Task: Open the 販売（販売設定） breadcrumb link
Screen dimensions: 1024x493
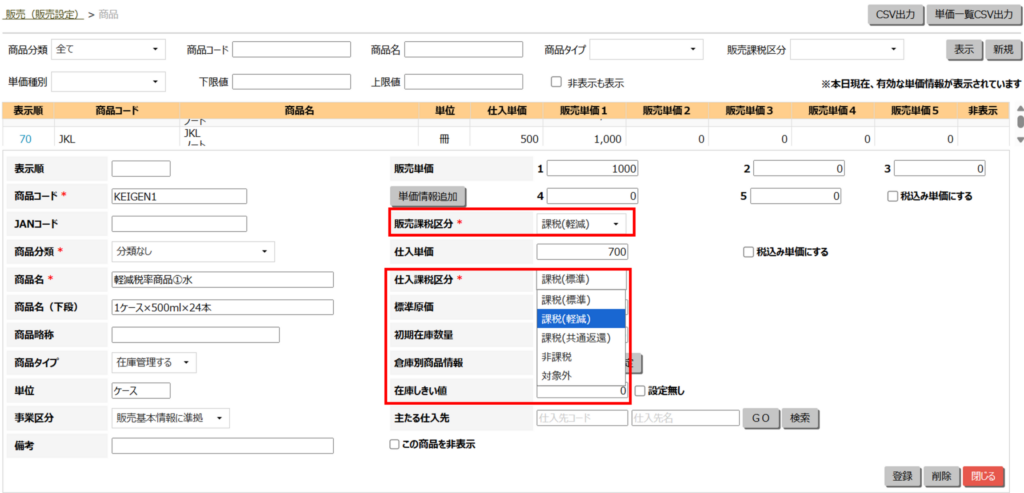Action: [43, 15]
